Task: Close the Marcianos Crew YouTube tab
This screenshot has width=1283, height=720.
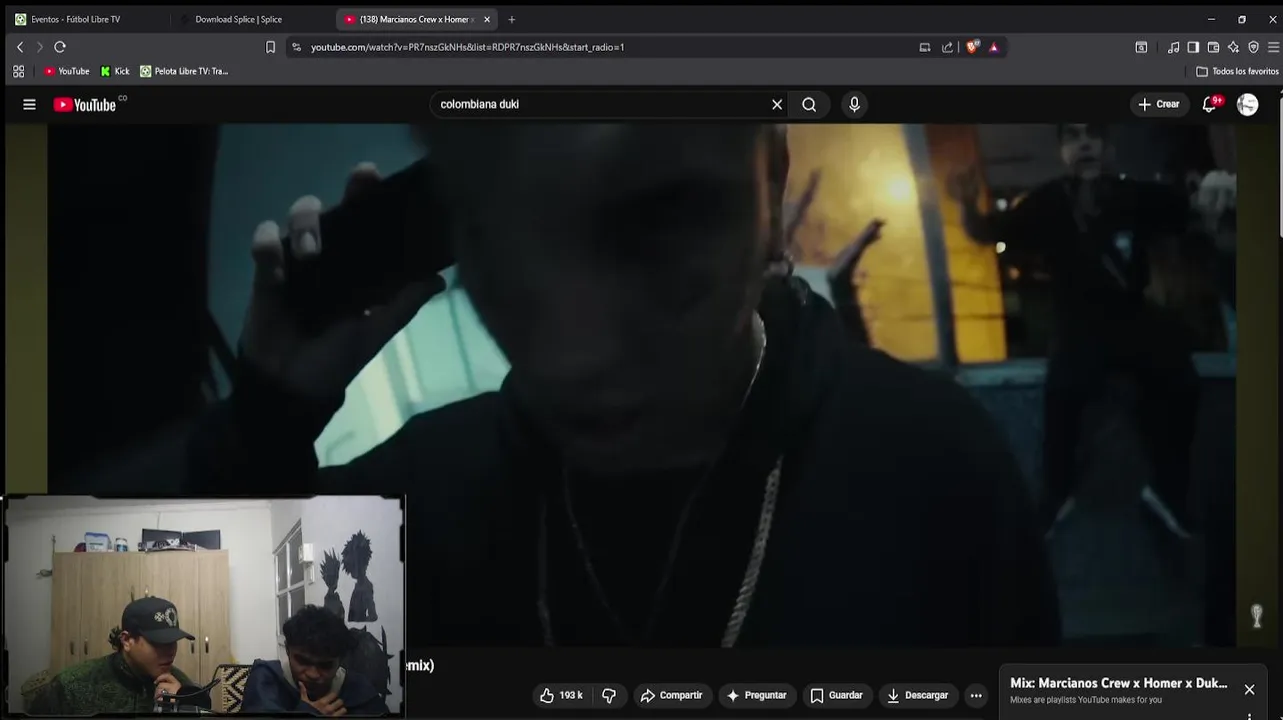Action: click(487, 19)
